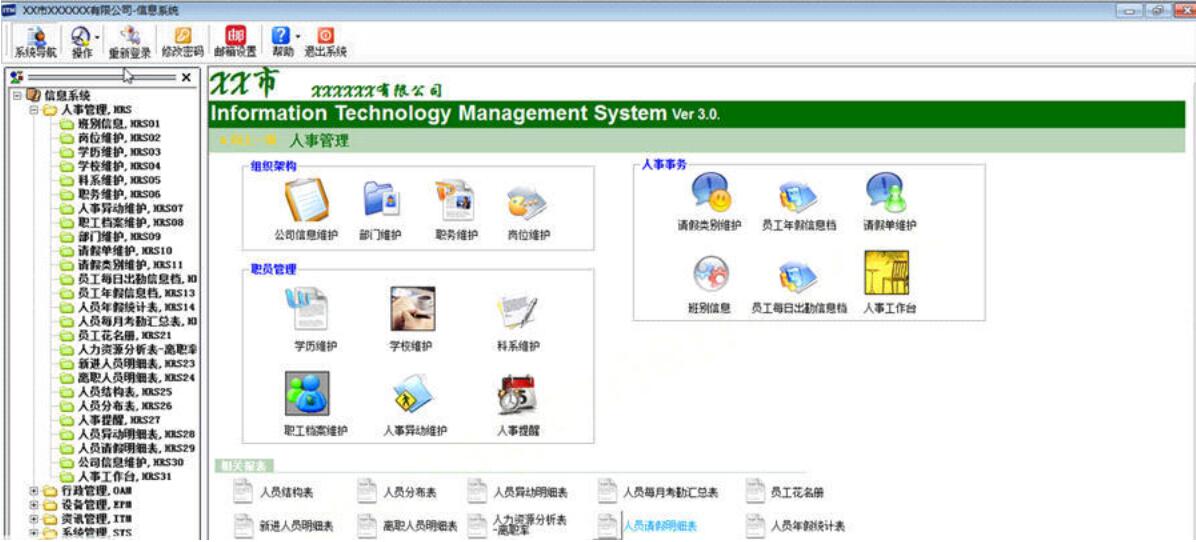Open the 人事工作台 yellow desk icon
The width and height of the screenshot is (1196, 542).
tap(886, 273)
